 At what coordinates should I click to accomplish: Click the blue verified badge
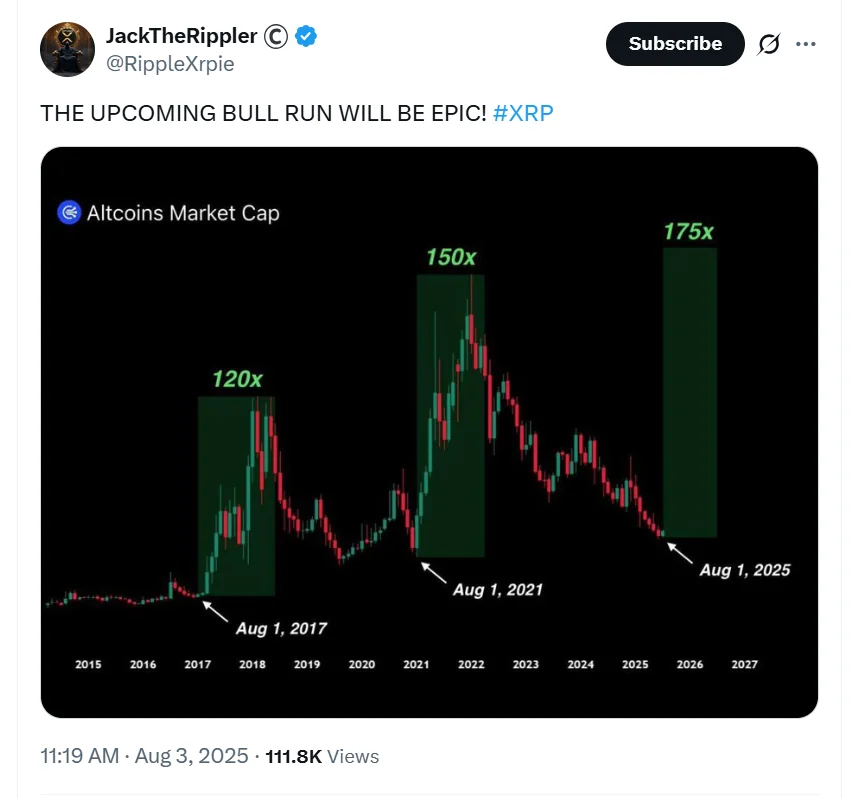(x=306, y=36)
